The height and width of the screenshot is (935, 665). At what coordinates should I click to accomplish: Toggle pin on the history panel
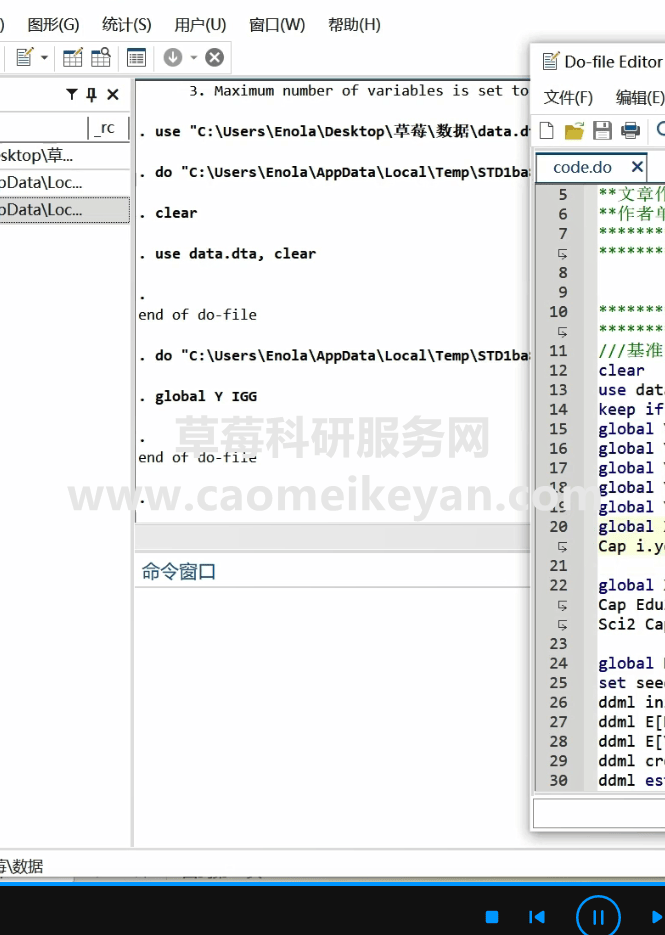point(91,94)
